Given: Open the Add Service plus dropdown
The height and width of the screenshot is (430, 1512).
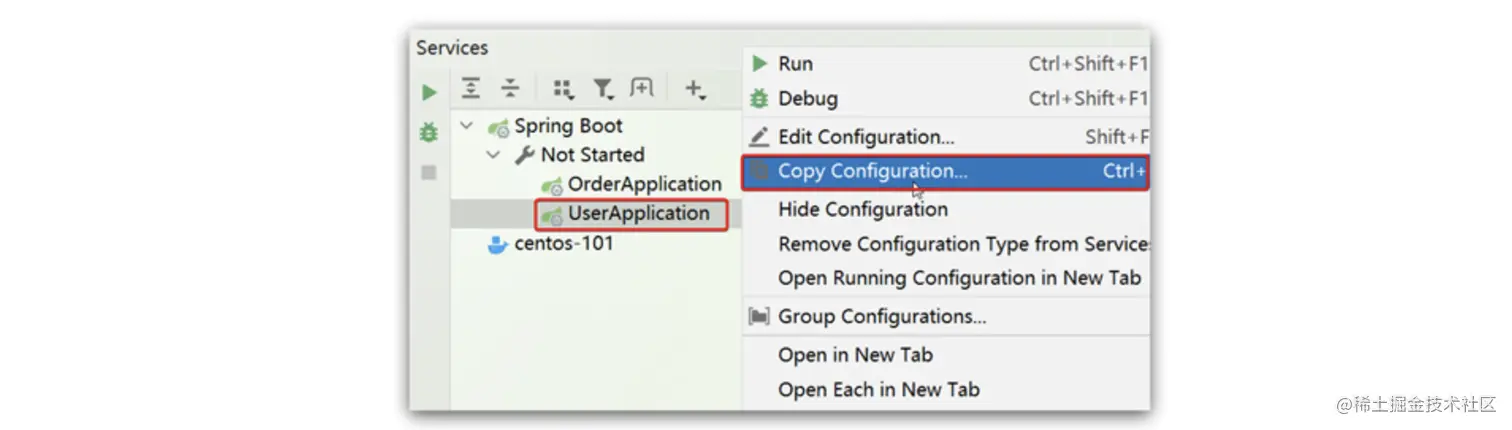Looking at the screenshot, I should point(694,89).
